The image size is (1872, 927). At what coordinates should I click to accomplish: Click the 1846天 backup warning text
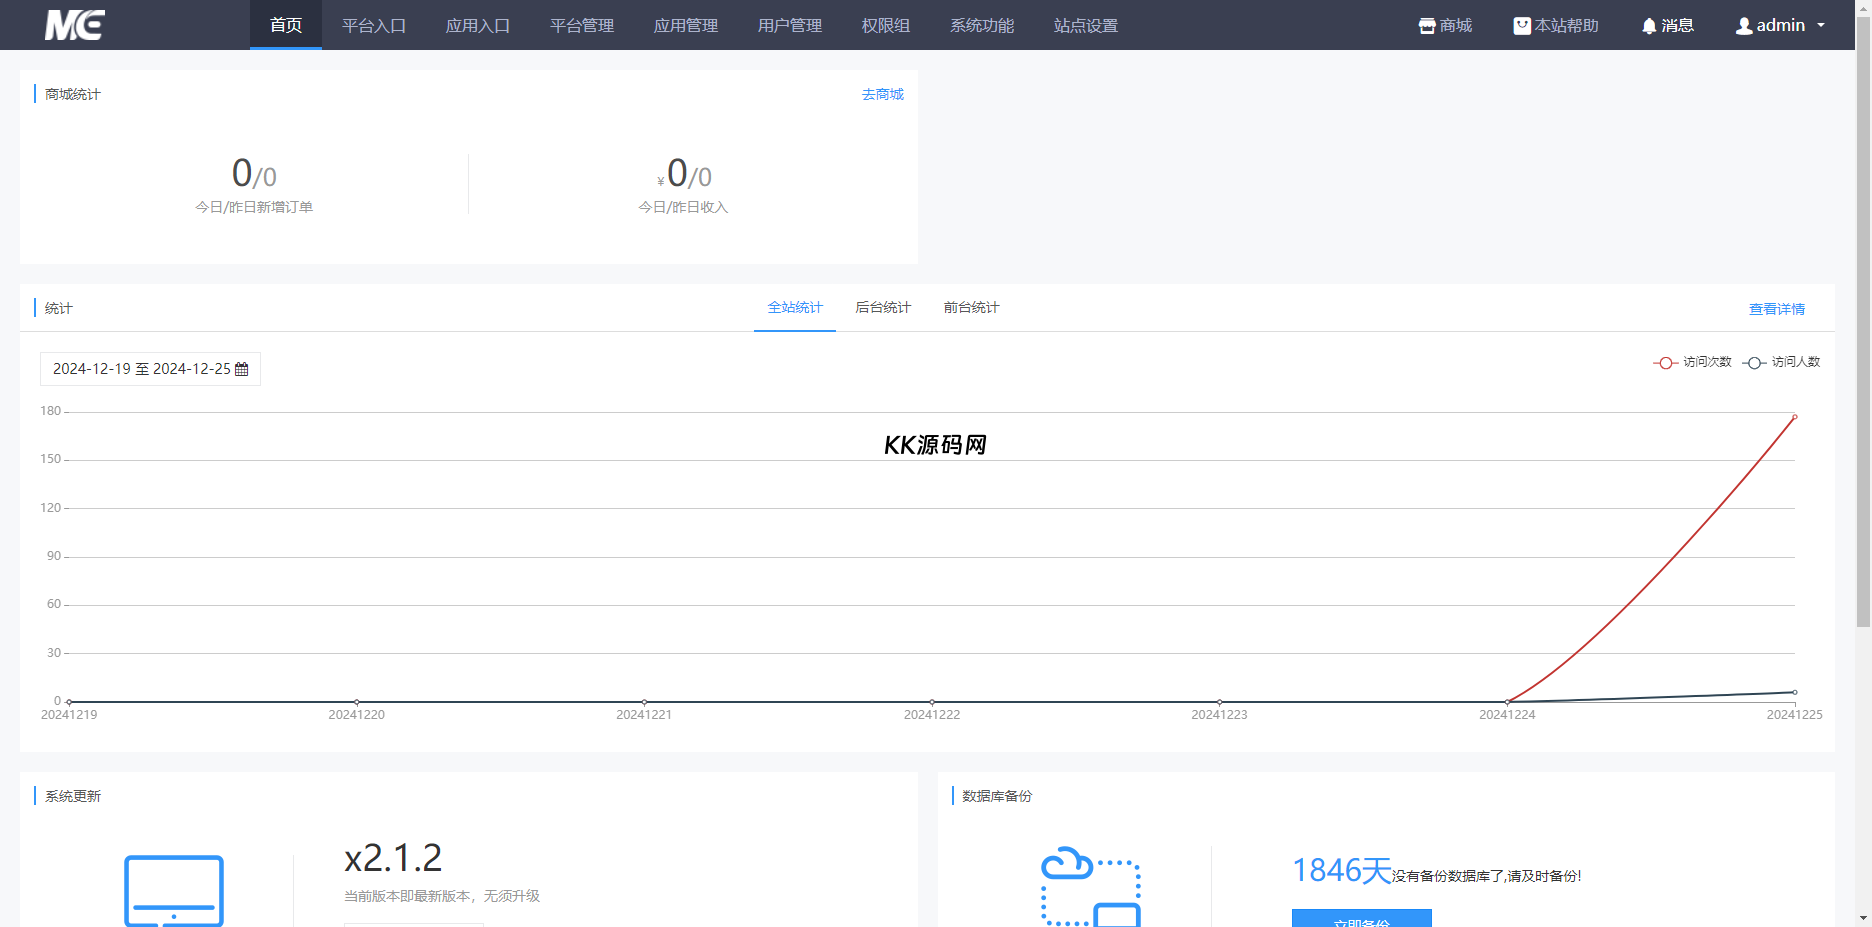(1436, 871)
